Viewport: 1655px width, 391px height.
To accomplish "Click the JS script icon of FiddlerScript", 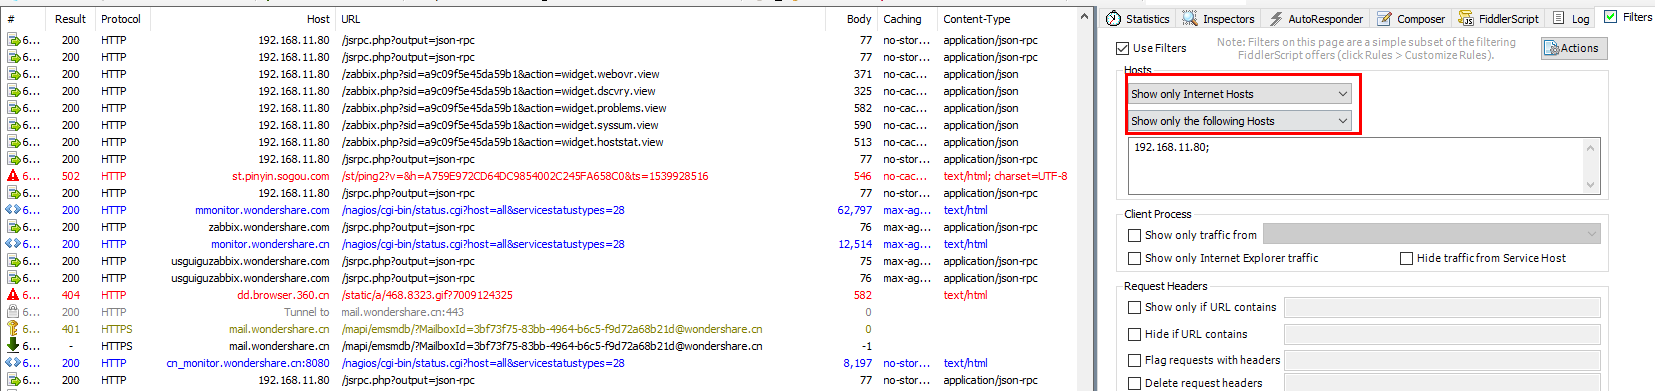I will click(x=1465, y=18).
